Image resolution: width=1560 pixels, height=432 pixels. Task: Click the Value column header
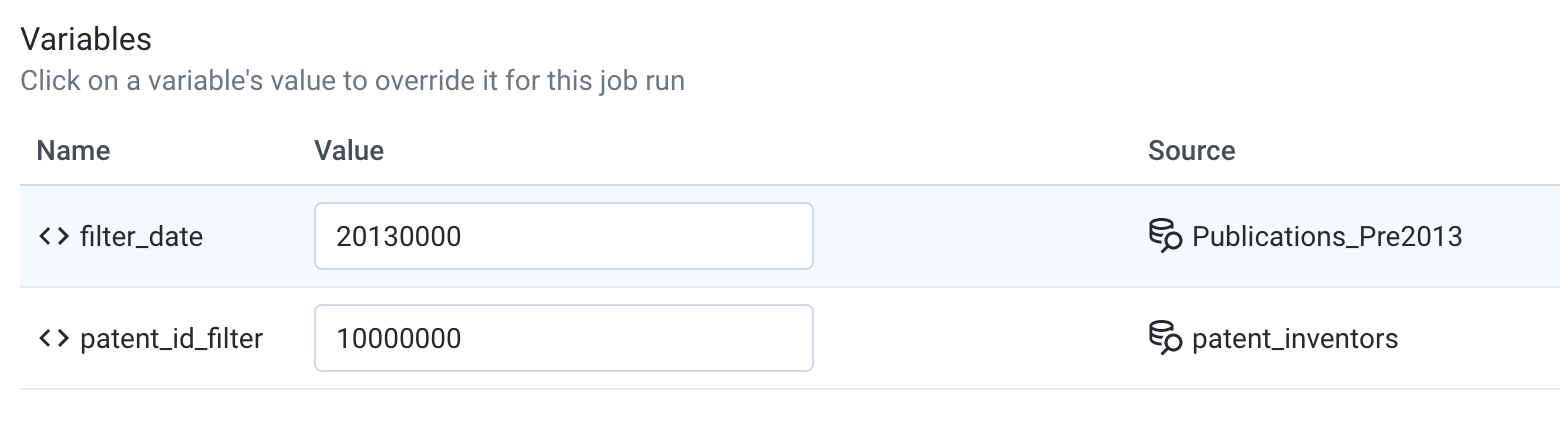[x=349, y=150]
